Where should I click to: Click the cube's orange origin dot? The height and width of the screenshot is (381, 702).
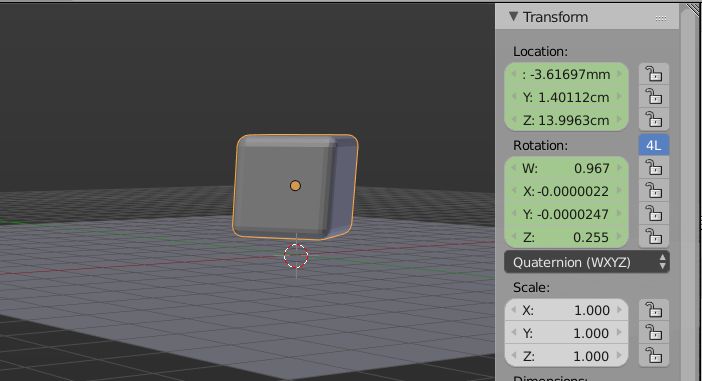[x=295, y=185]
